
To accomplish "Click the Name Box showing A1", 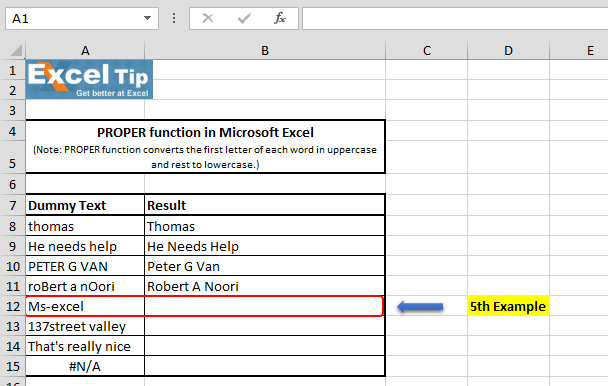I will (x=74, y=18).
